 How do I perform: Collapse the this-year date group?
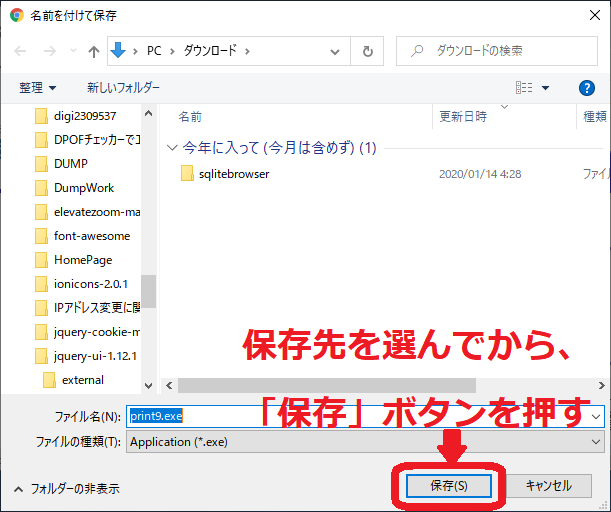click(x=172, y=148)
